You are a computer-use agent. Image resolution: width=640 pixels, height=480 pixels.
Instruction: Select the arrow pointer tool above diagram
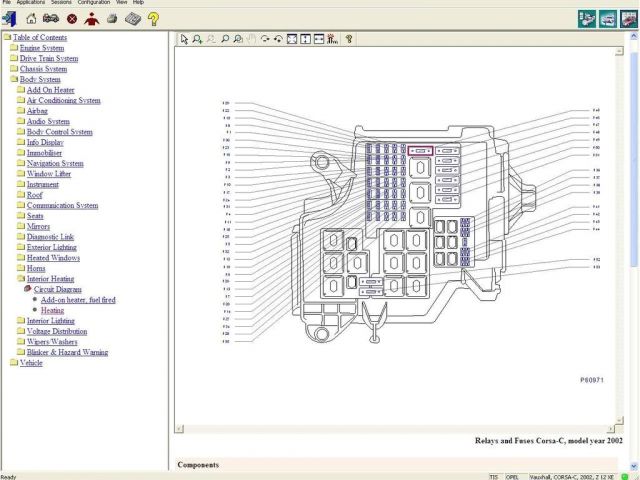tap(184, 39)
